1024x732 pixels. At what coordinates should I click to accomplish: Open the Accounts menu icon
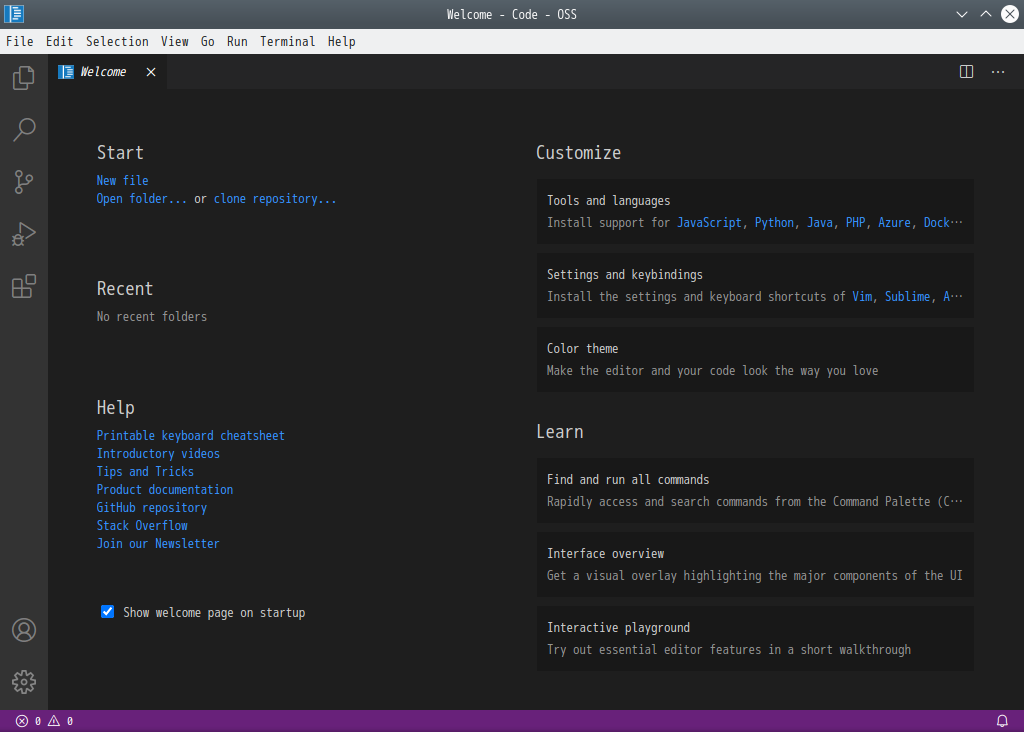tap(24, 630)
